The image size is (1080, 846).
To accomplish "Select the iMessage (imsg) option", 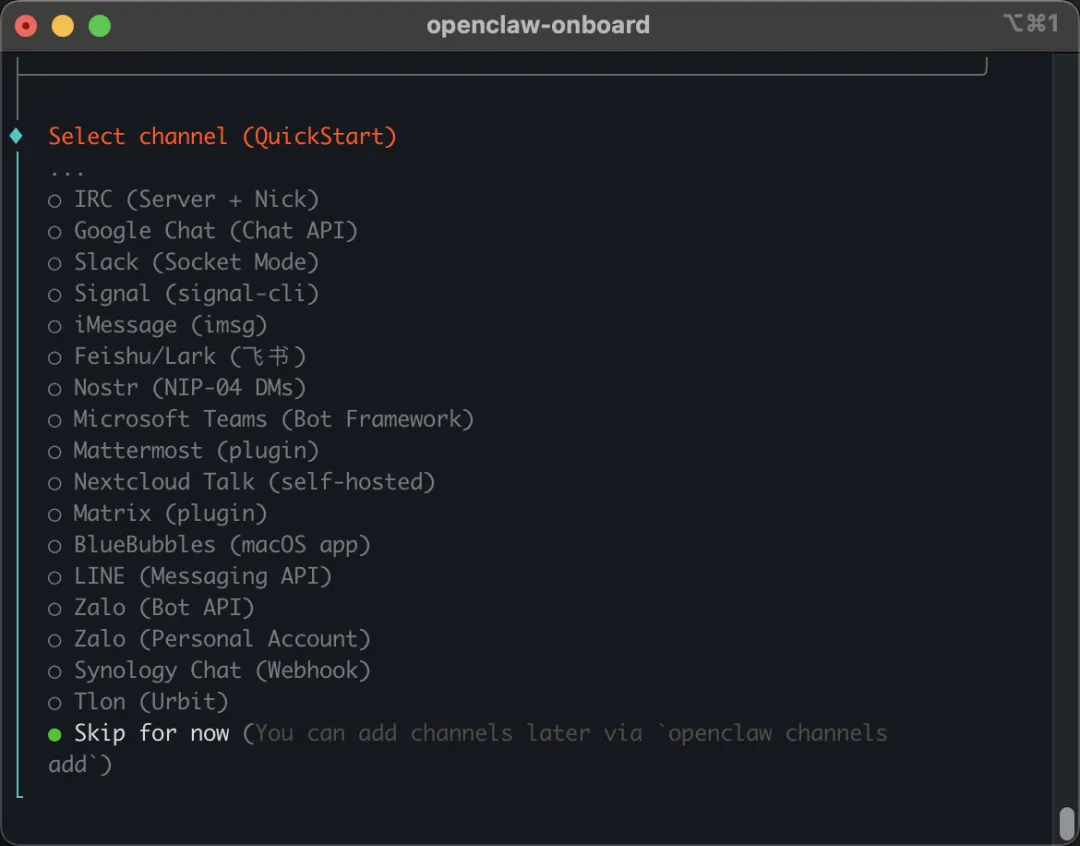I will 157,325.
